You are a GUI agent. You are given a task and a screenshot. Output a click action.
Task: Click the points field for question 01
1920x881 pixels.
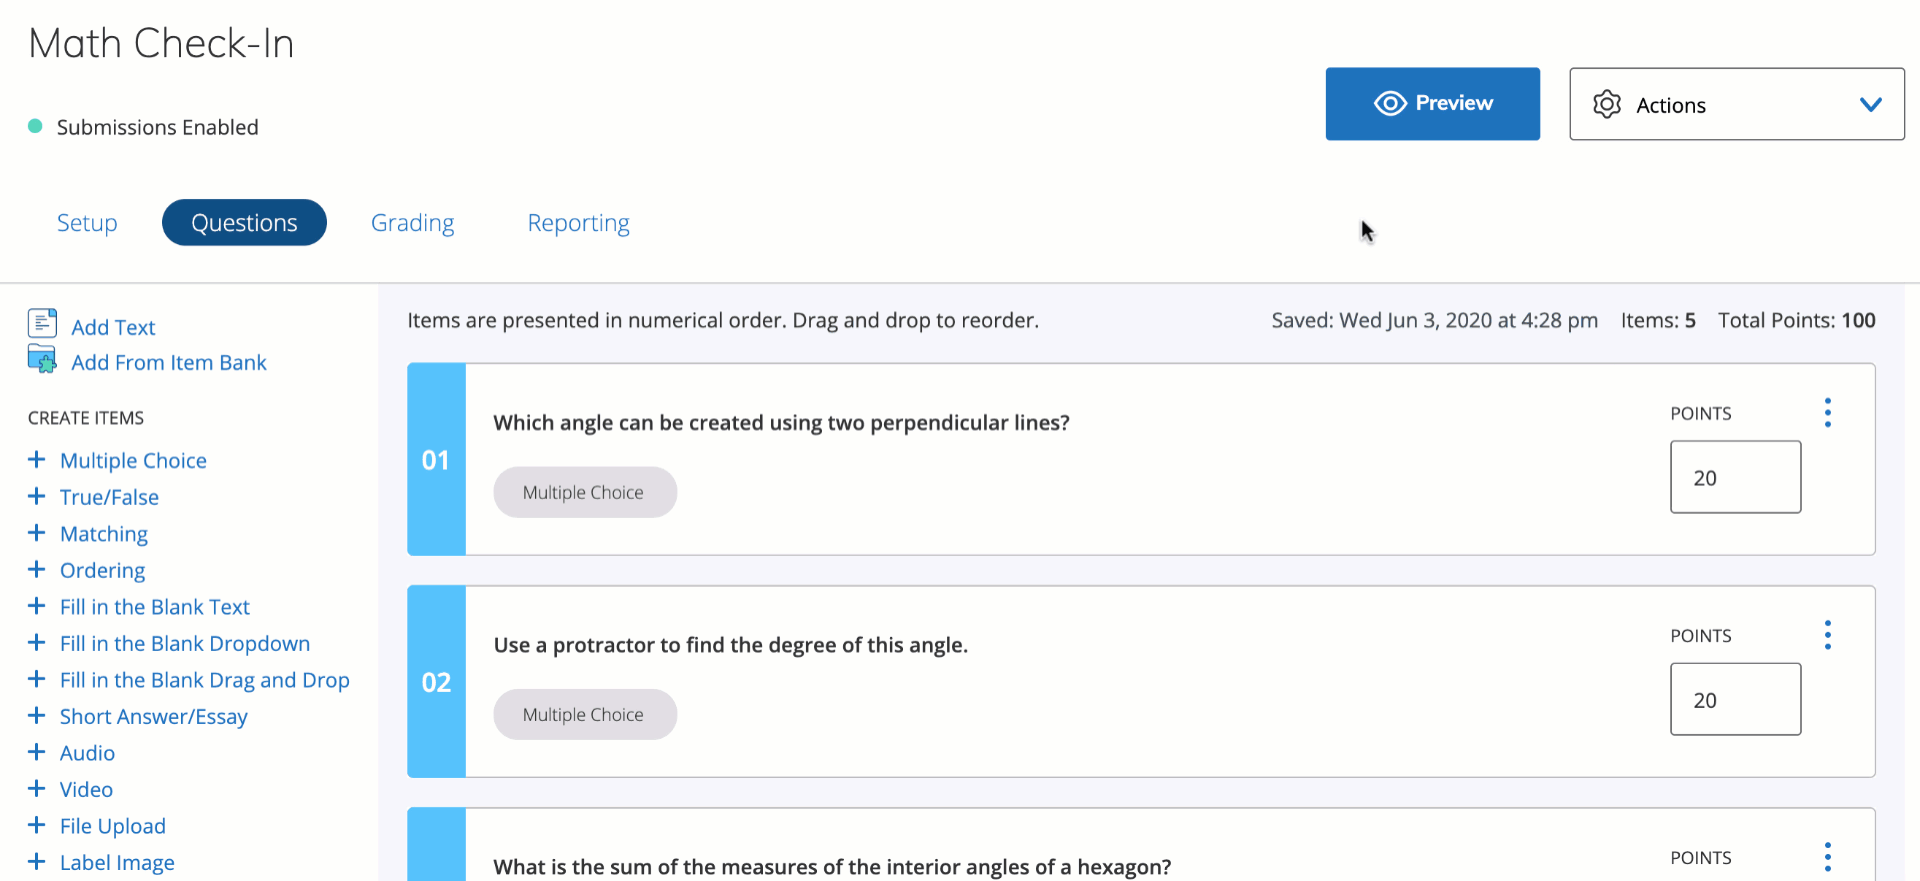[x=1735, y=478]
